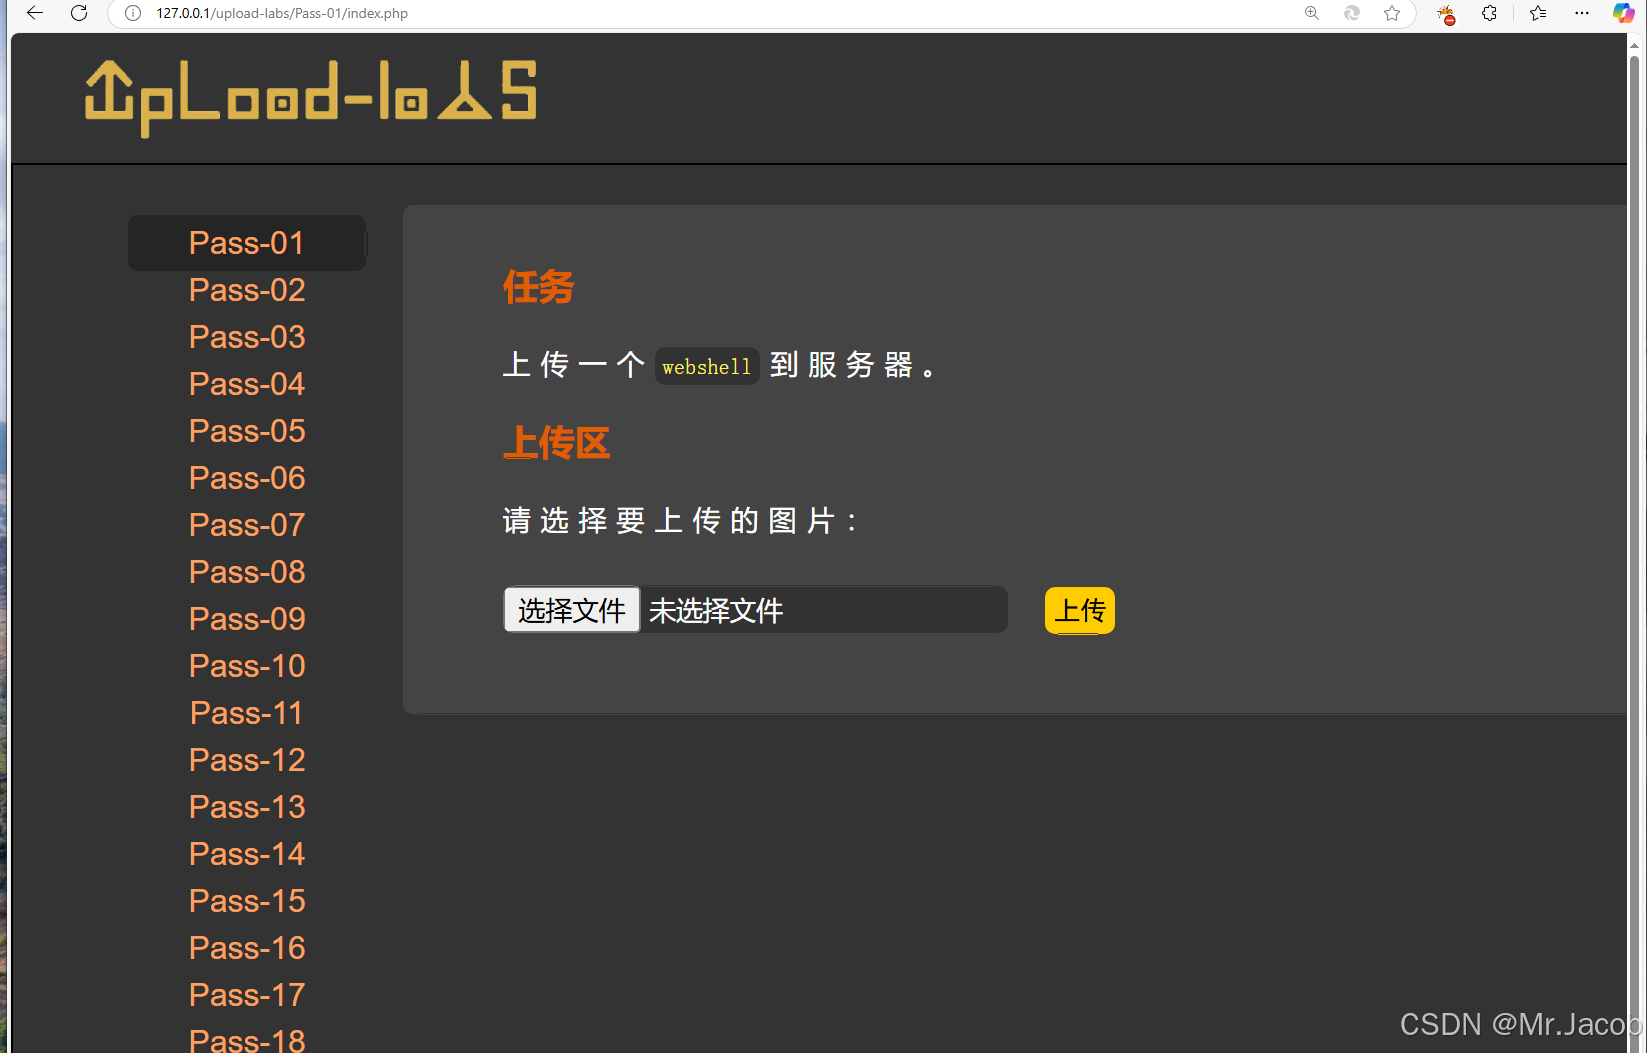The image size is (1647, 1053).
Task: View site information icon in address bar
Action: point(132,13)
